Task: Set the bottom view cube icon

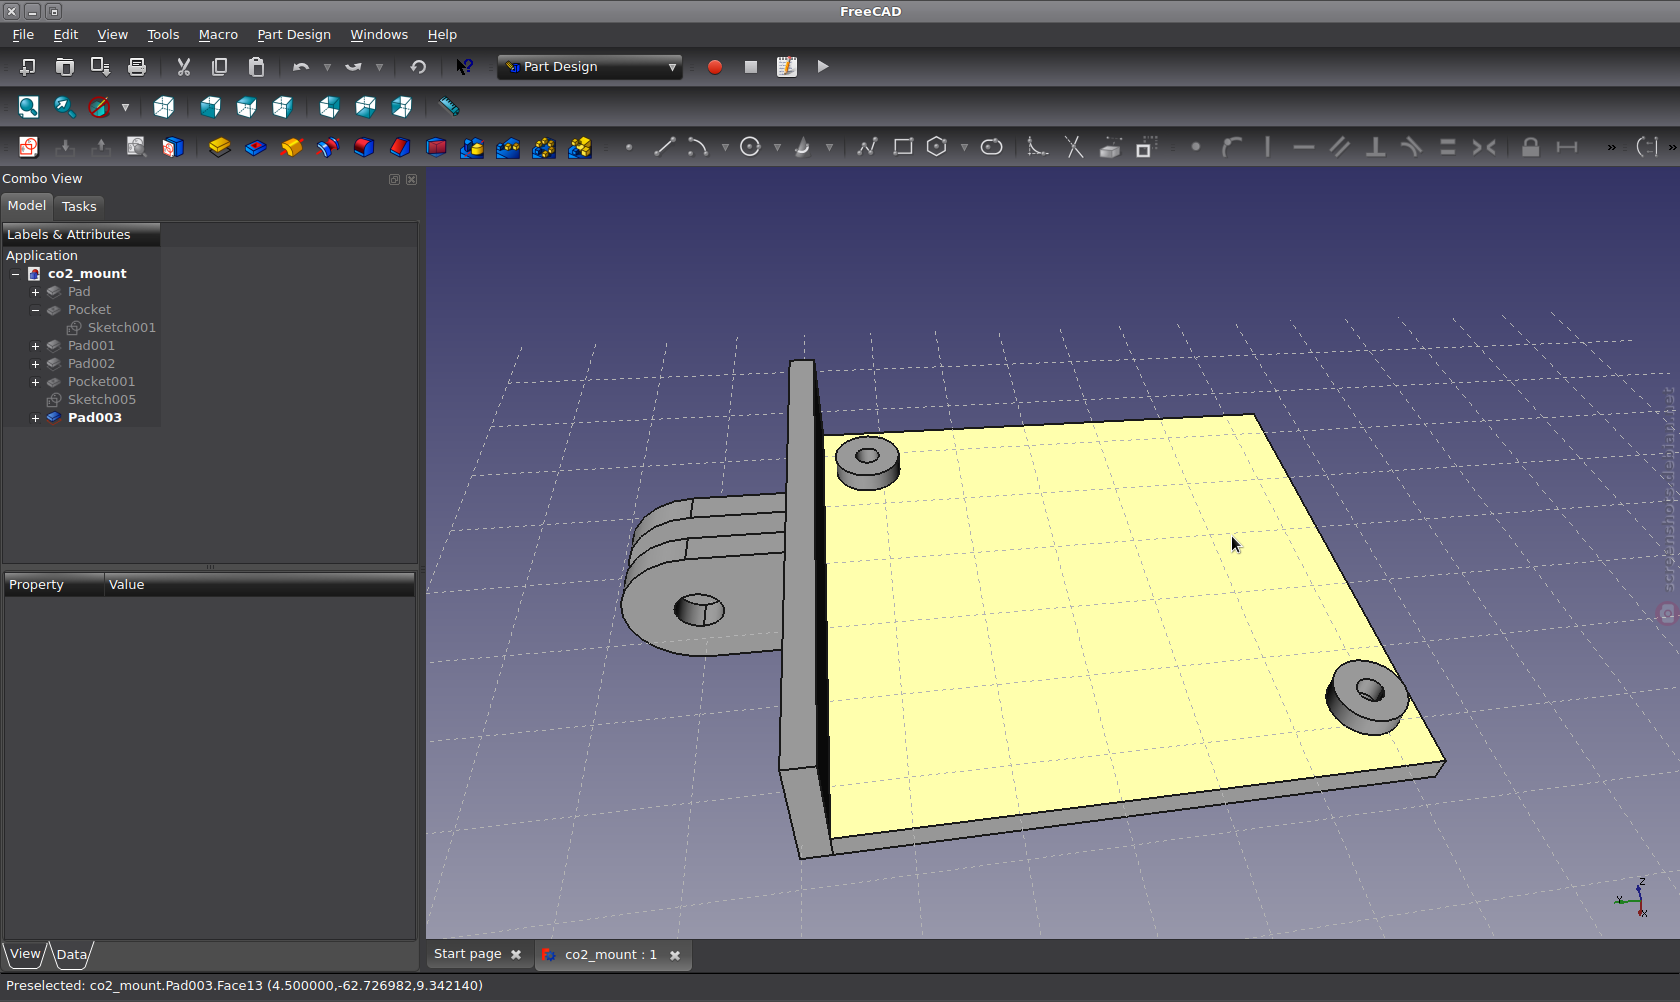Action: pyautogui.click(x=365, y=107)
